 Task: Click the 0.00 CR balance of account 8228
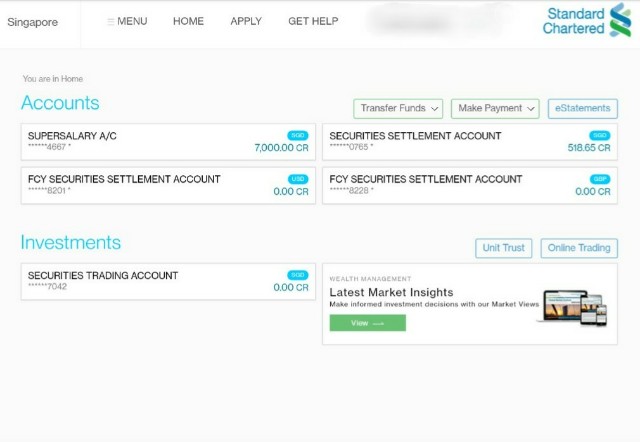(x=593, y=191)
